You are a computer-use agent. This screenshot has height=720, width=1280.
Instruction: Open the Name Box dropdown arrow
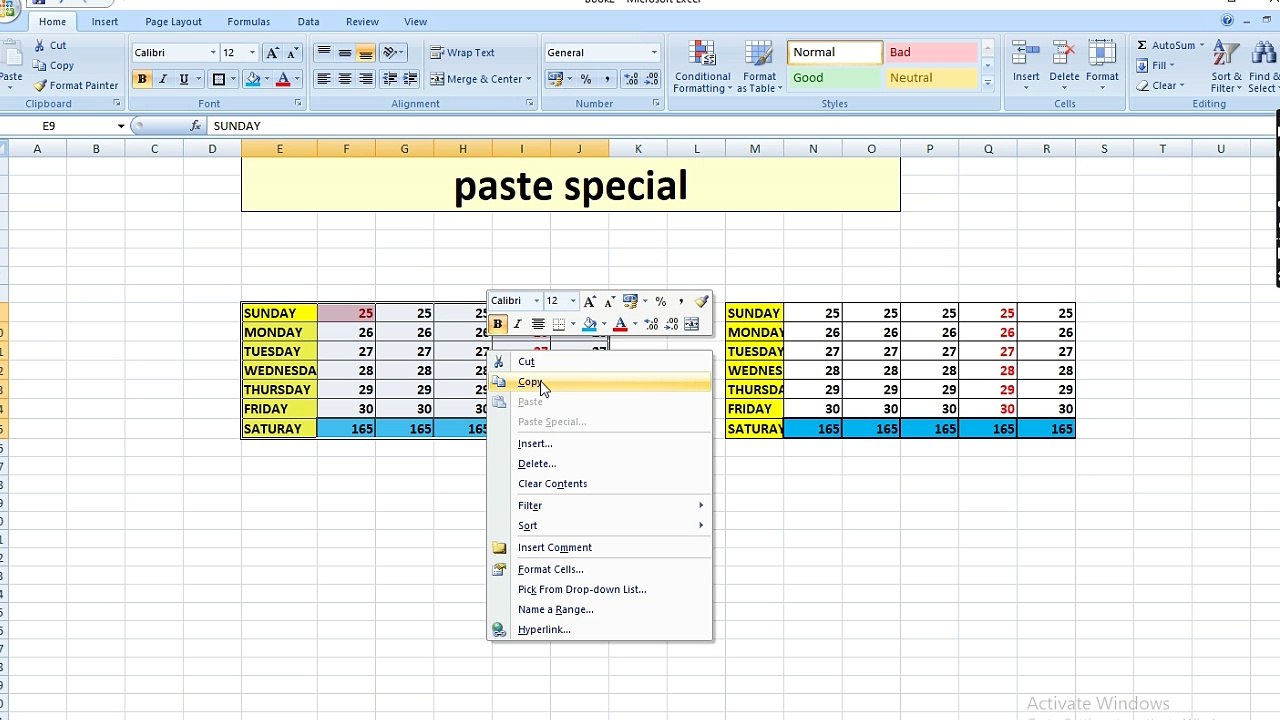tap(121, 126)
